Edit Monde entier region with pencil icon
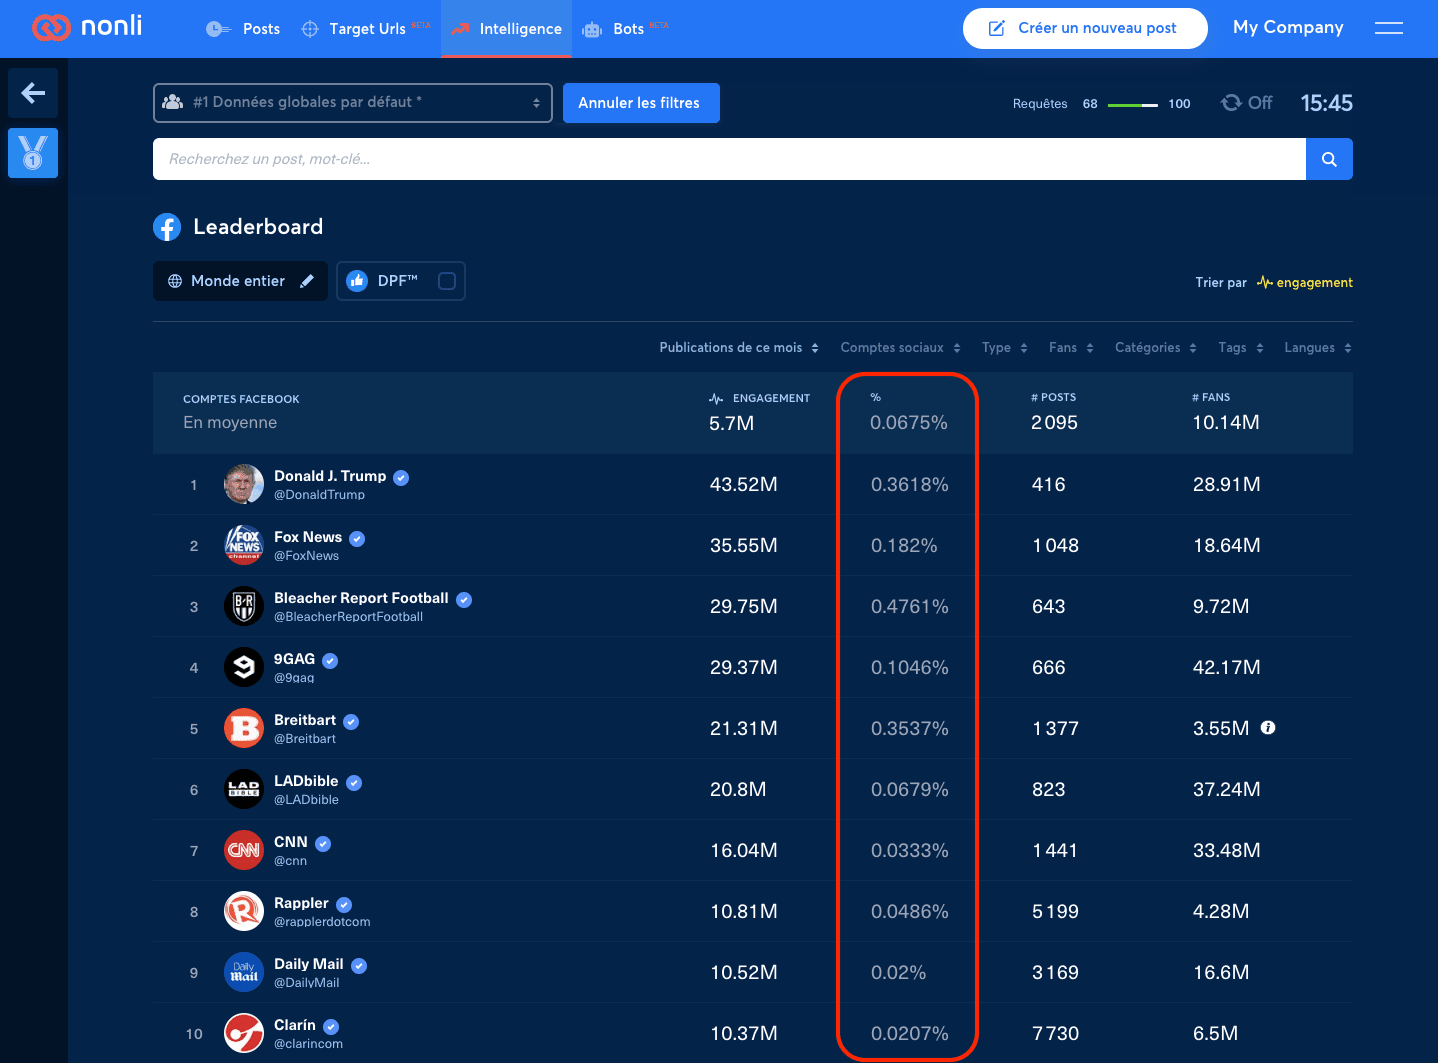 point(307,281)
